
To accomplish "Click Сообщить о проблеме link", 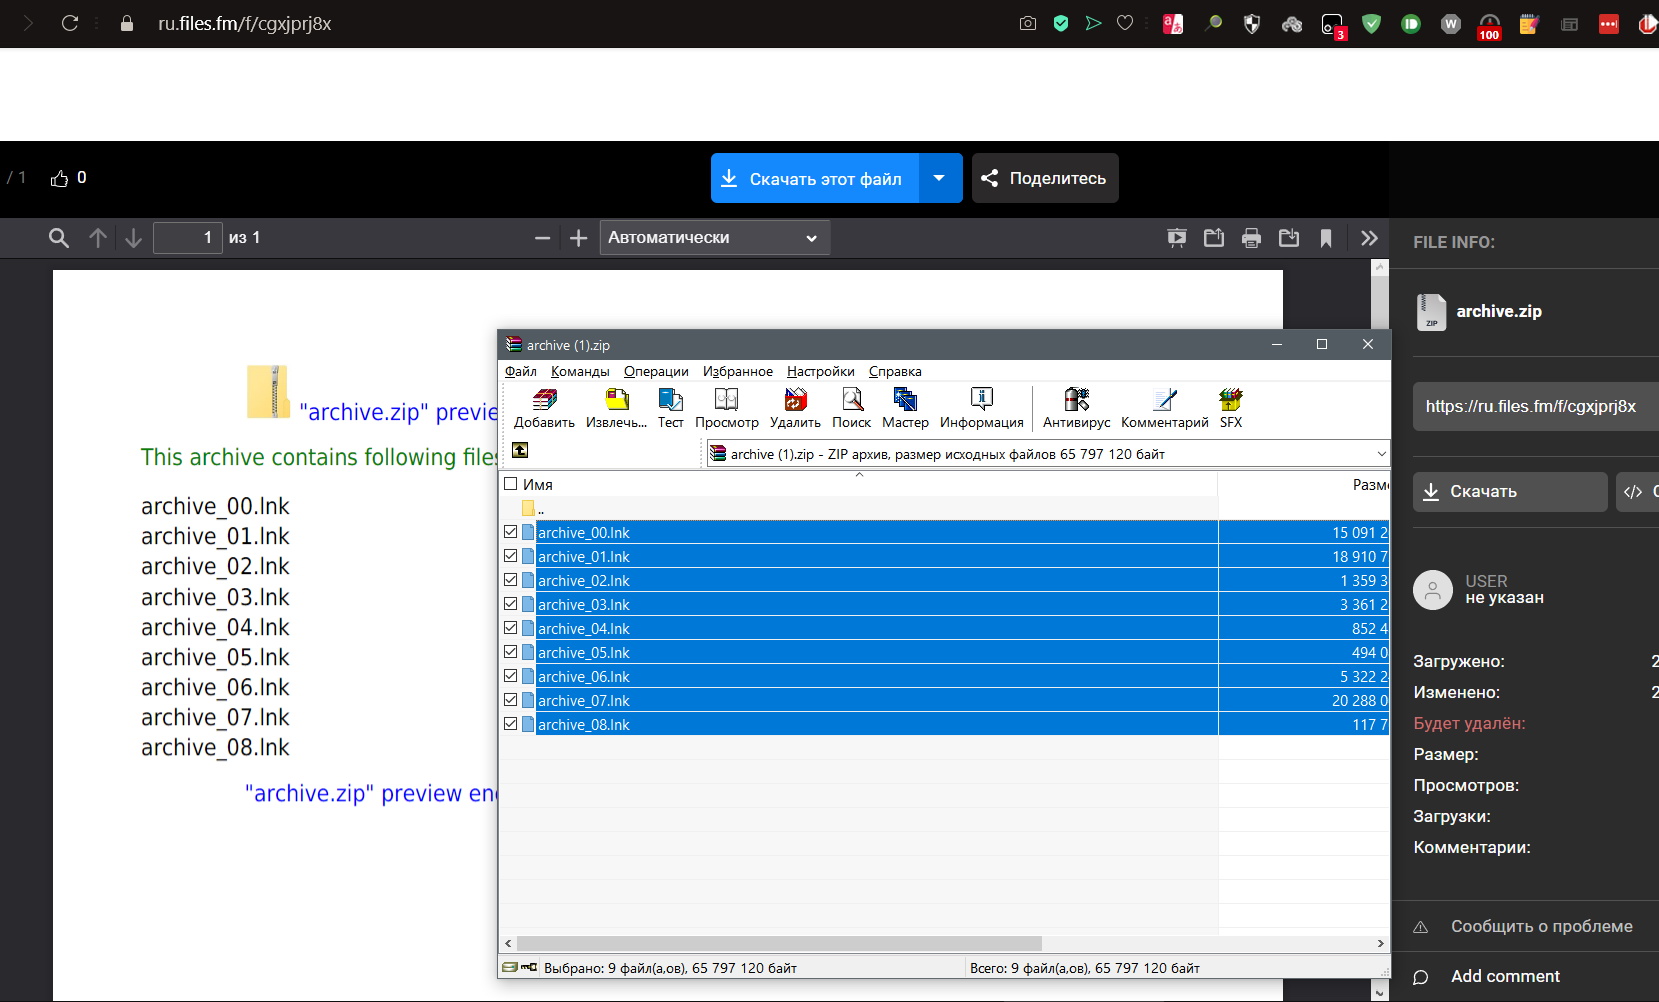I will [x=1541, y=926].
